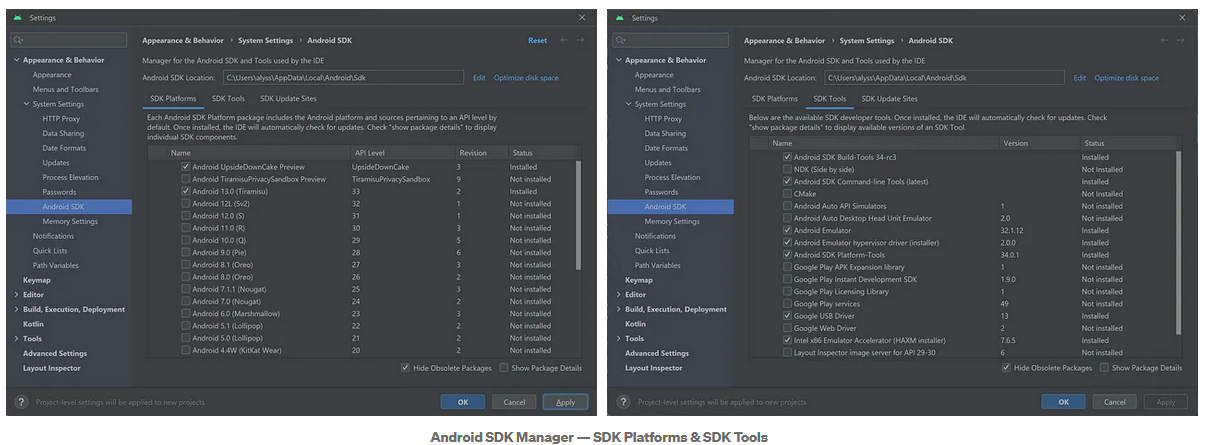
Task: Check the Android 12.0 (S) platform checkbox
Action: (186, 216)
